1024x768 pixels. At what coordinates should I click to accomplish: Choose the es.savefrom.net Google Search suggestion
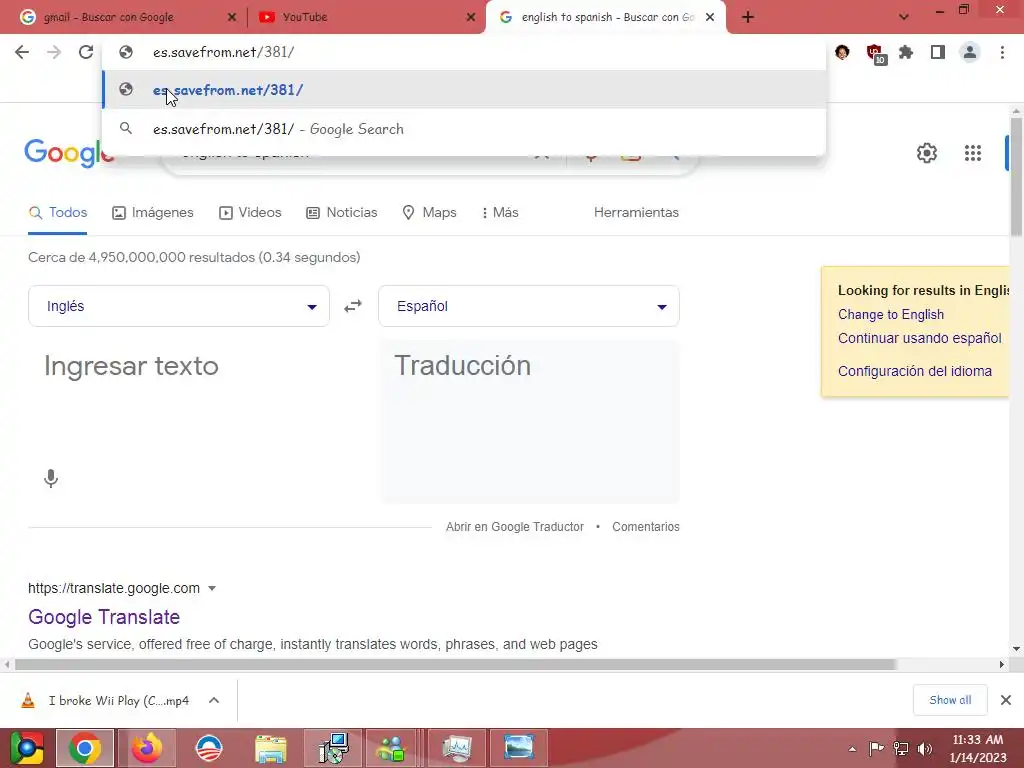pyautogui.click(x=464, y=129)
